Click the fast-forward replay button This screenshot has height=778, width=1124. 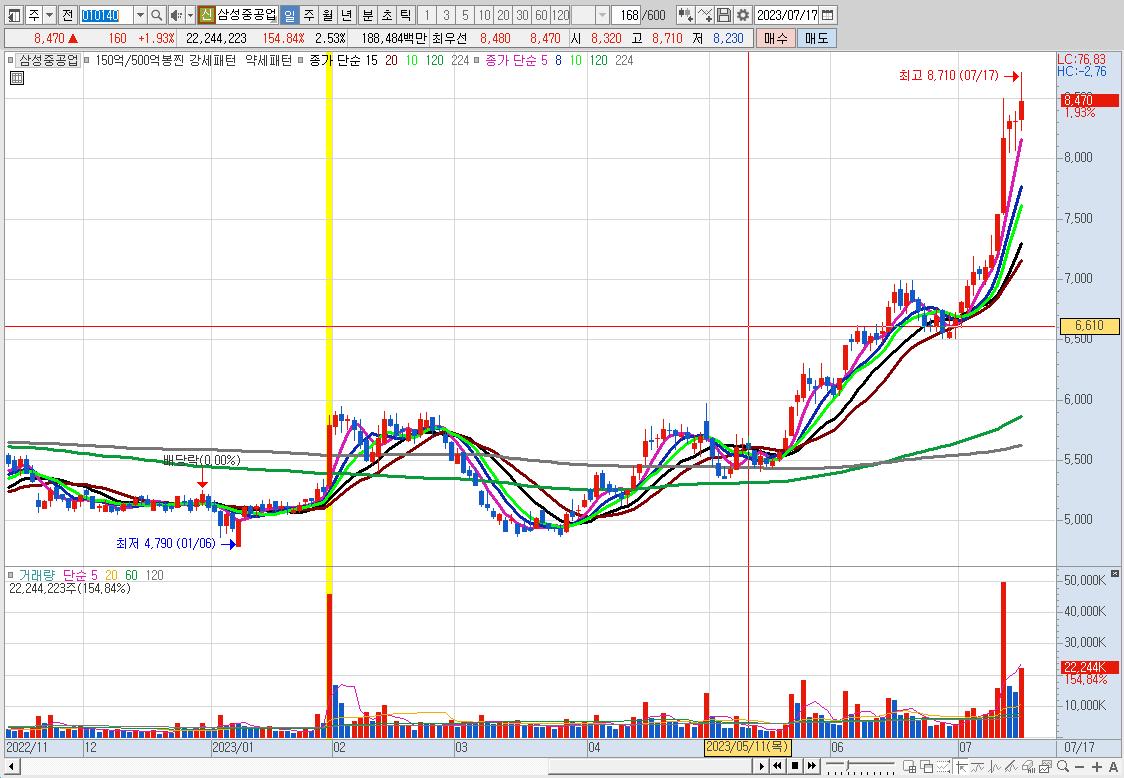[x=811, y=766]
